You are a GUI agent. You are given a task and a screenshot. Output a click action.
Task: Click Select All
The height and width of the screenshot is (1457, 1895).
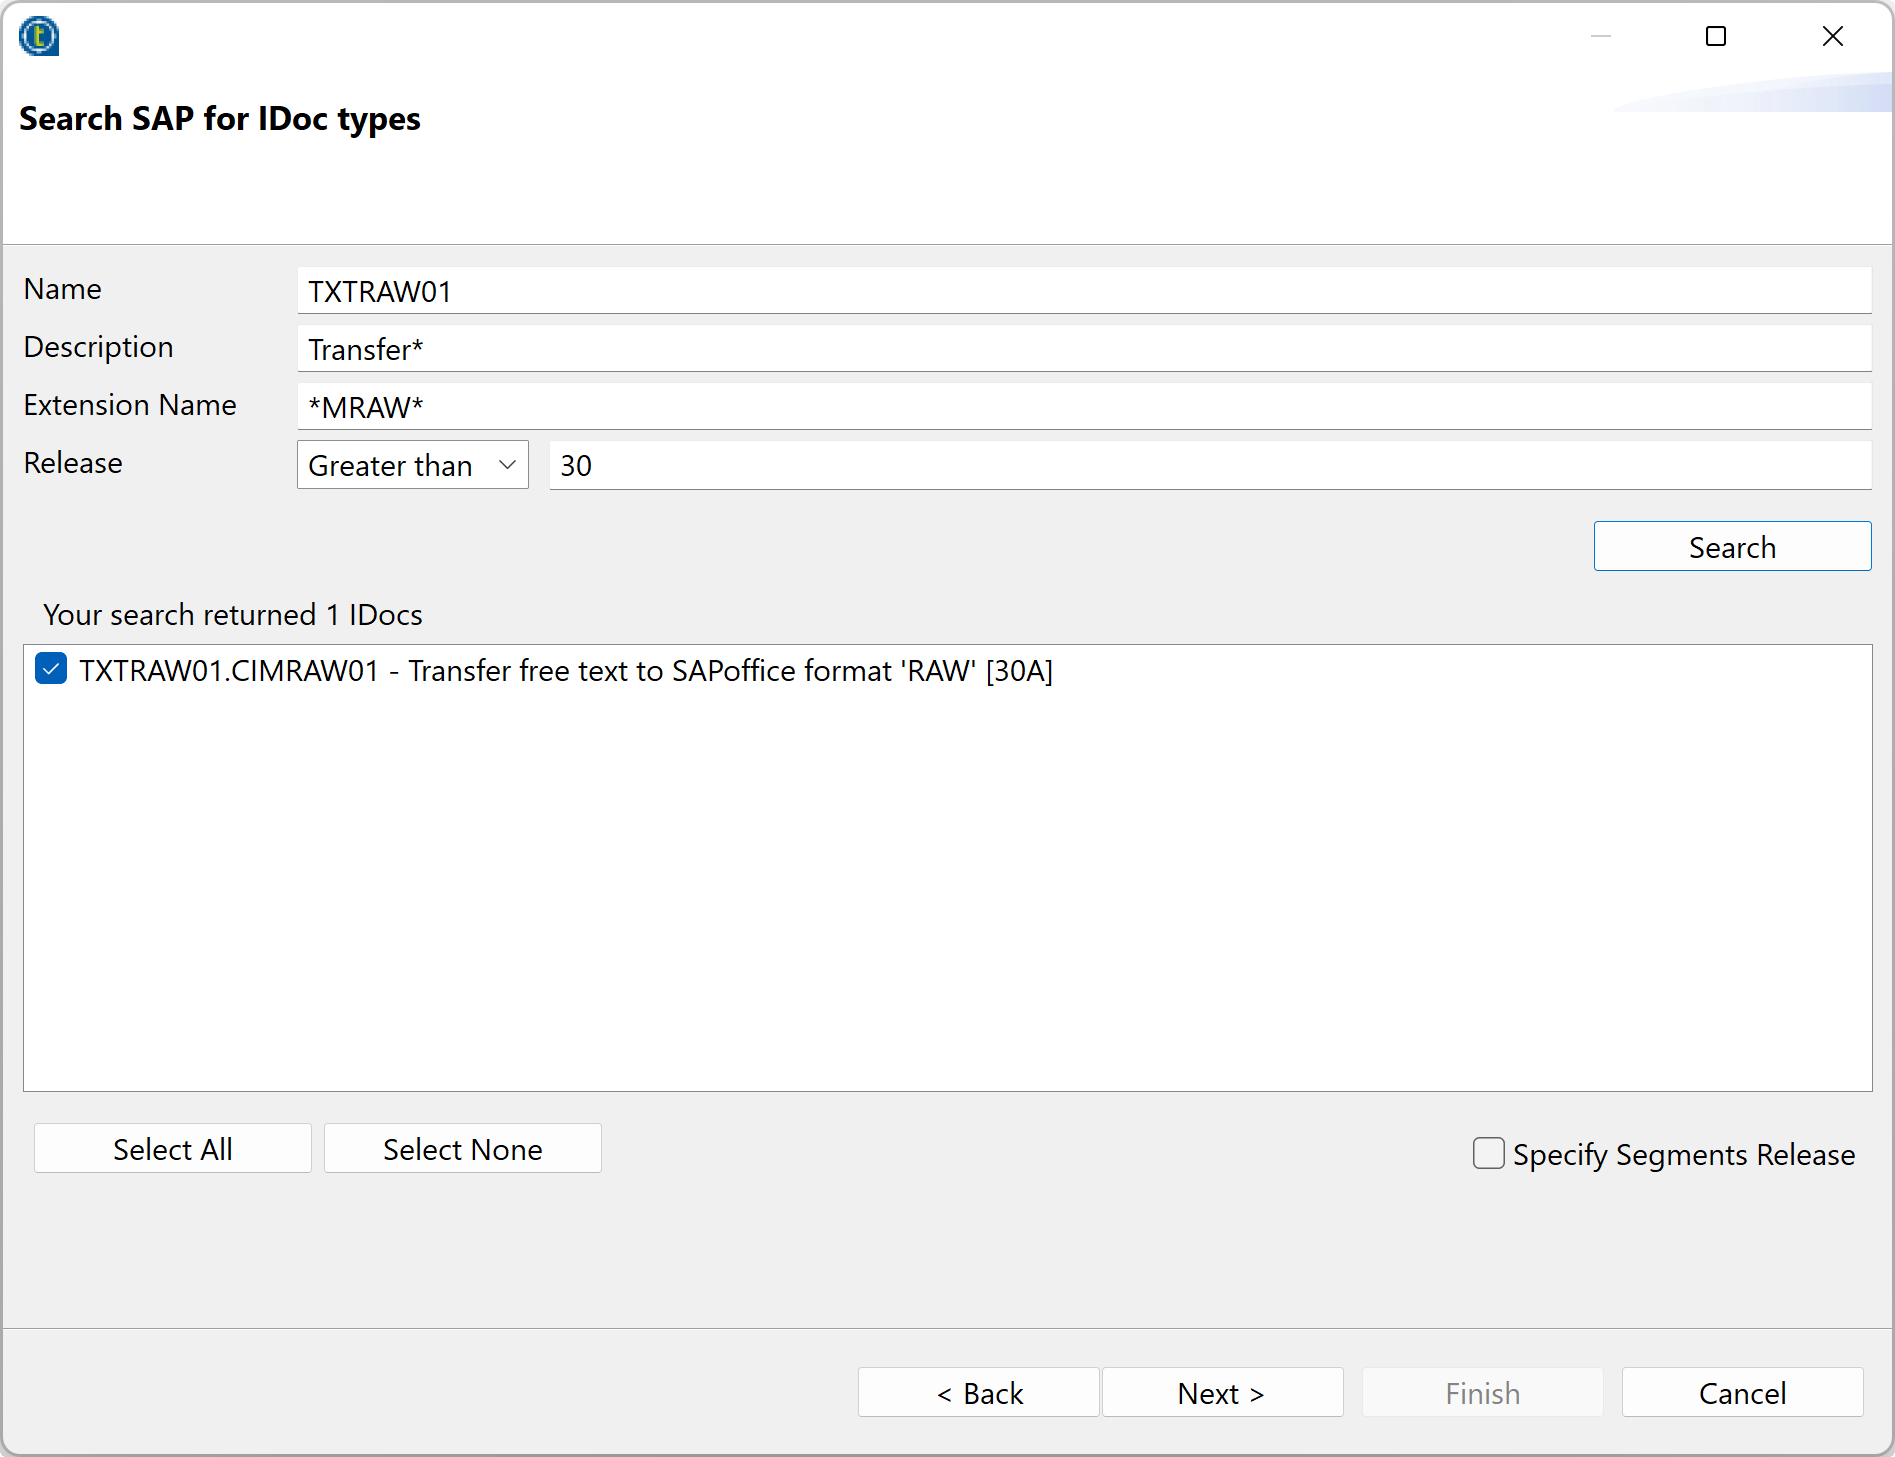tap(172, 1148)
